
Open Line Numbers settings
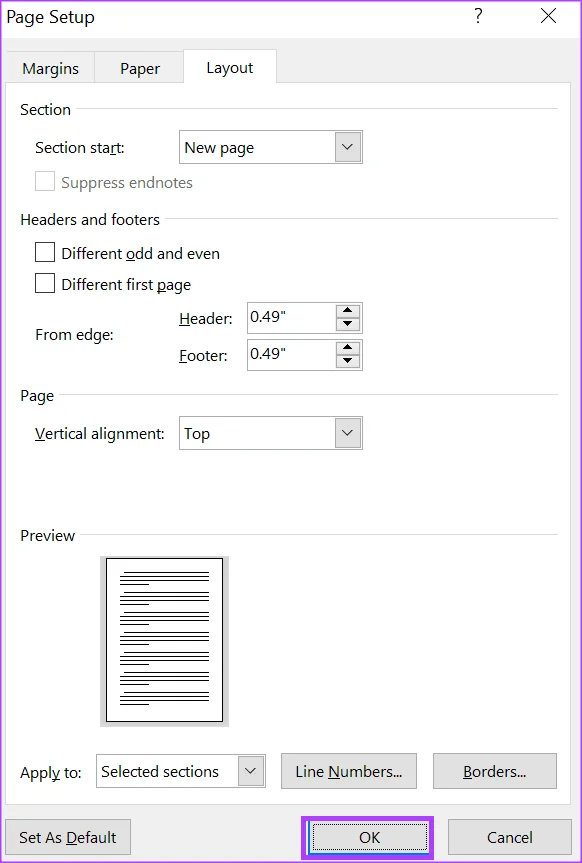click(x=349, y=771)
